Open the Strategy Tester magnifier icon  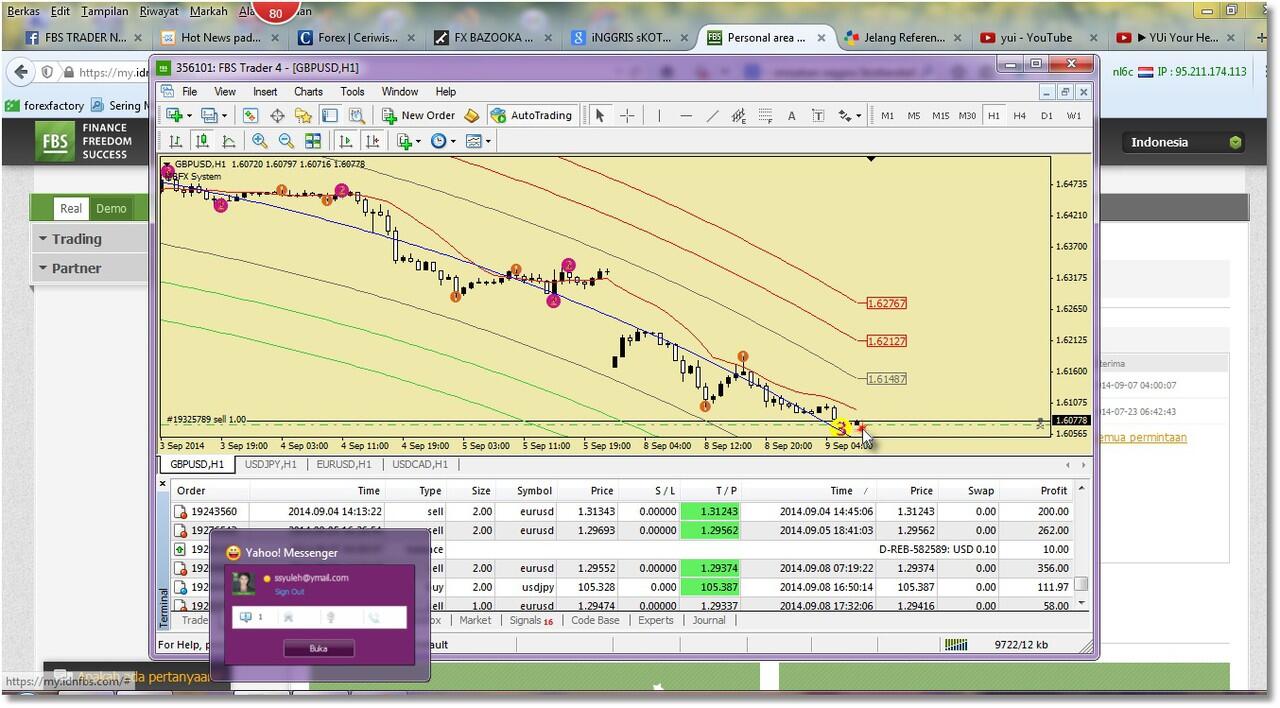(x=356, y=115)
